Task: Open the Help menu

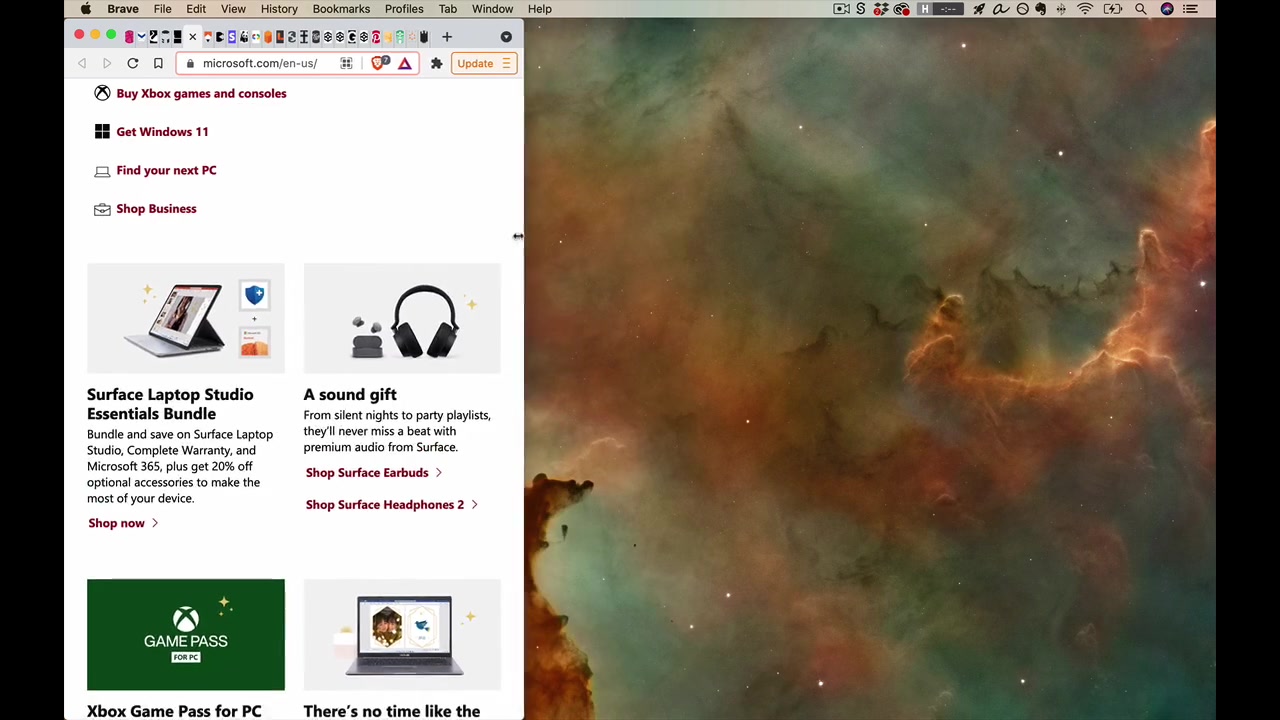Action: [540, 9]
